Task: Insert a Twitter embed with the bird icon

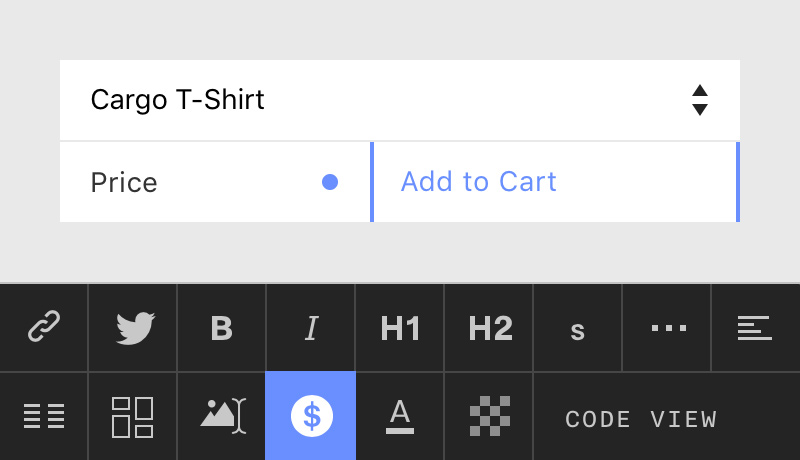Action: 133,327
